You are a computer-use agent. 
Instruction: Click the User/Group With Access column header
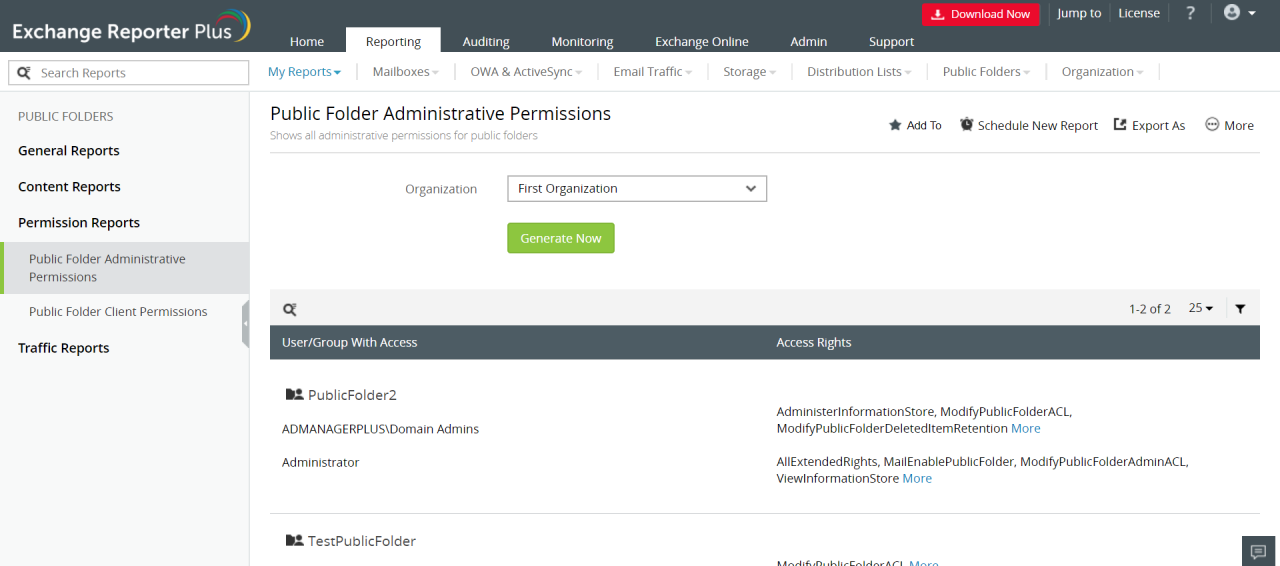pos(350,342)
